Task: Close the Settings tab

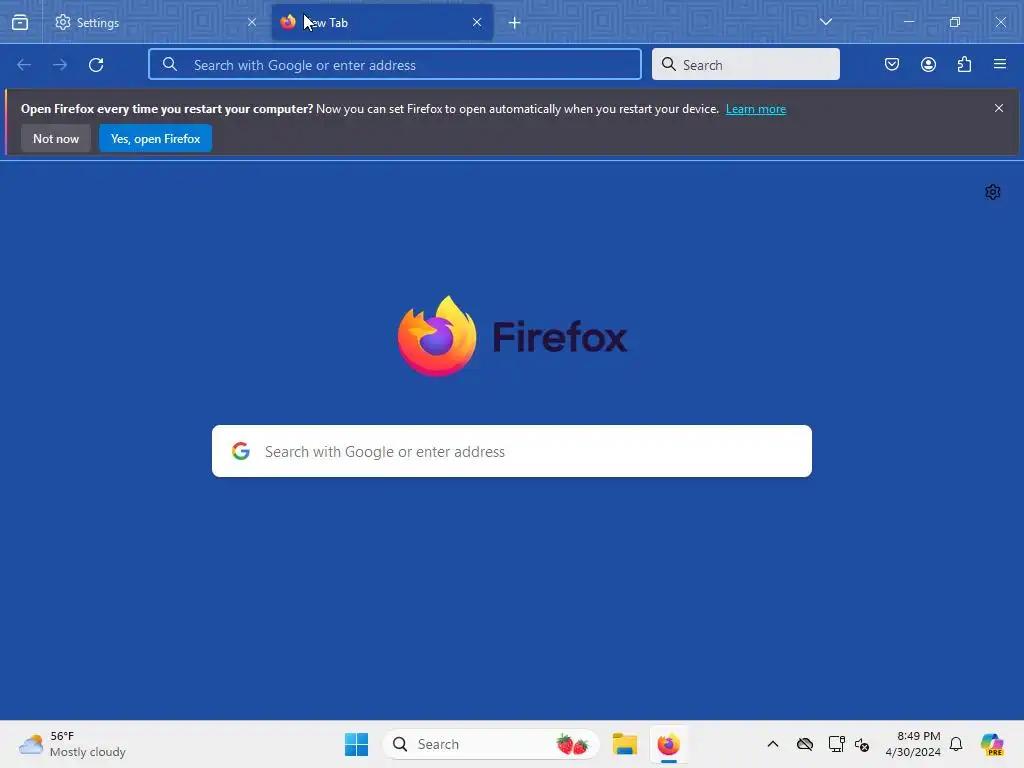Action: point(251,22)
